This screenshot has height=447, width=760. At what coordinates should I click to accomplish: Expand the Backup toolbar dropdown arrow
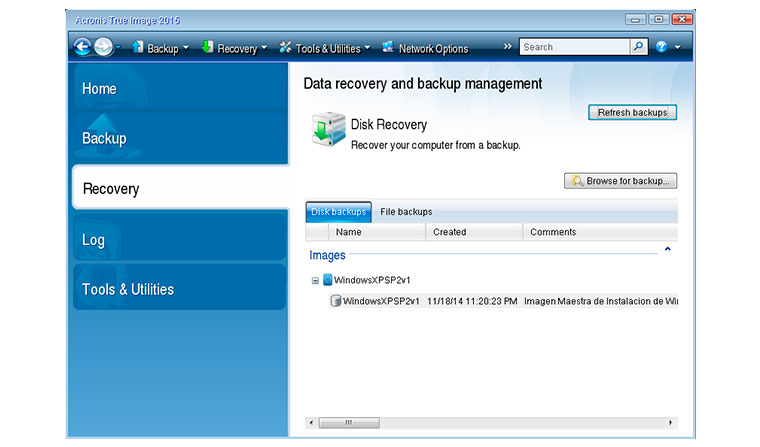(186, 48)
